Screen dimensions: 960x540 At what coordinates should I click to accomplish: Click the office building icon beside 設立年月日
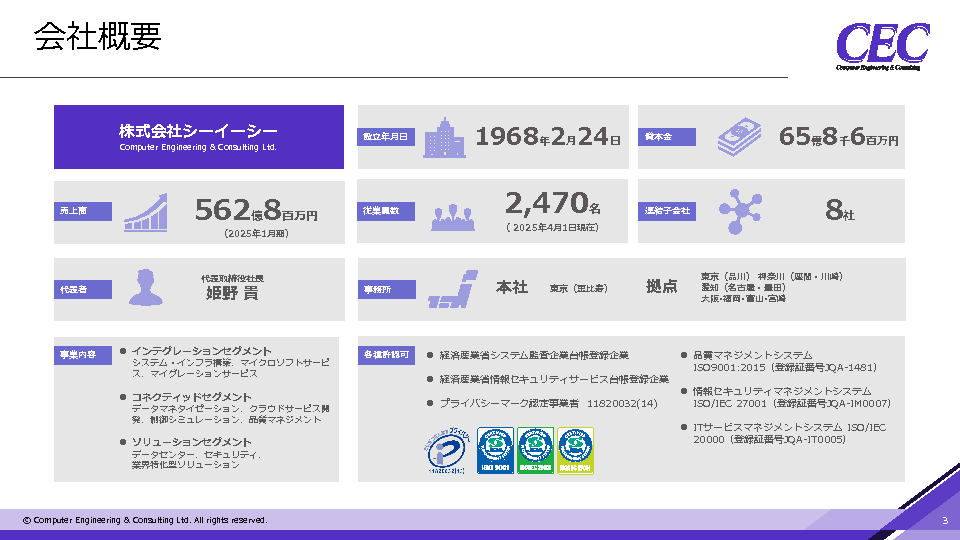(444, 137)
